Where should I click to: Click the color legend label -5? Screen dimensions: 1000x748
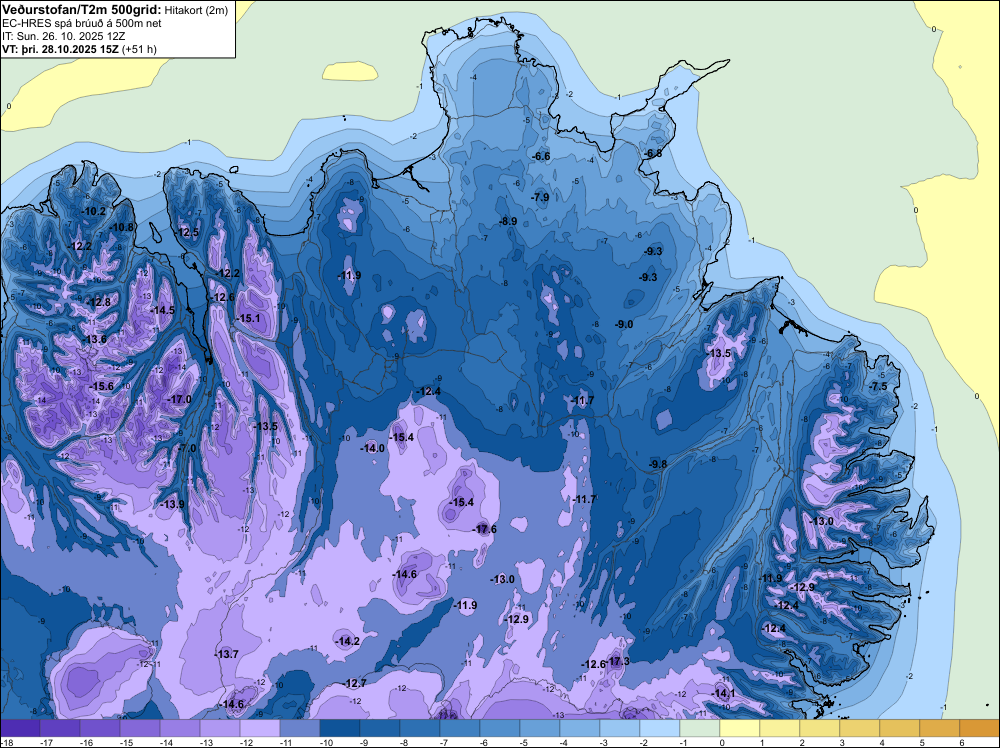pos(523,742)
